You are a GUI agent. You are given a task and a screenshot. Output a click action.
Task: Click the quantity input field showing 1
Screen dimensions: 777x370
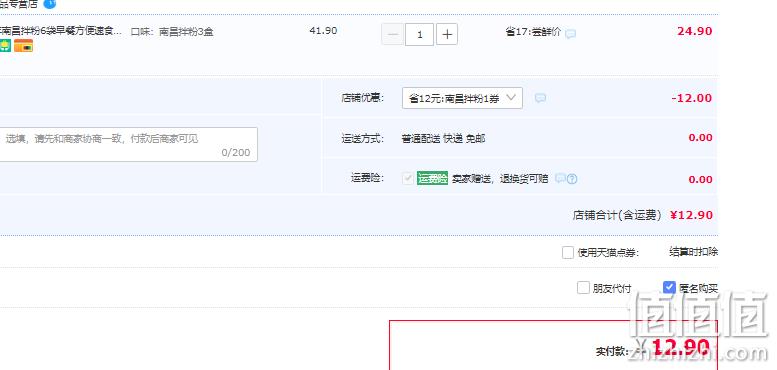point(420,34)
